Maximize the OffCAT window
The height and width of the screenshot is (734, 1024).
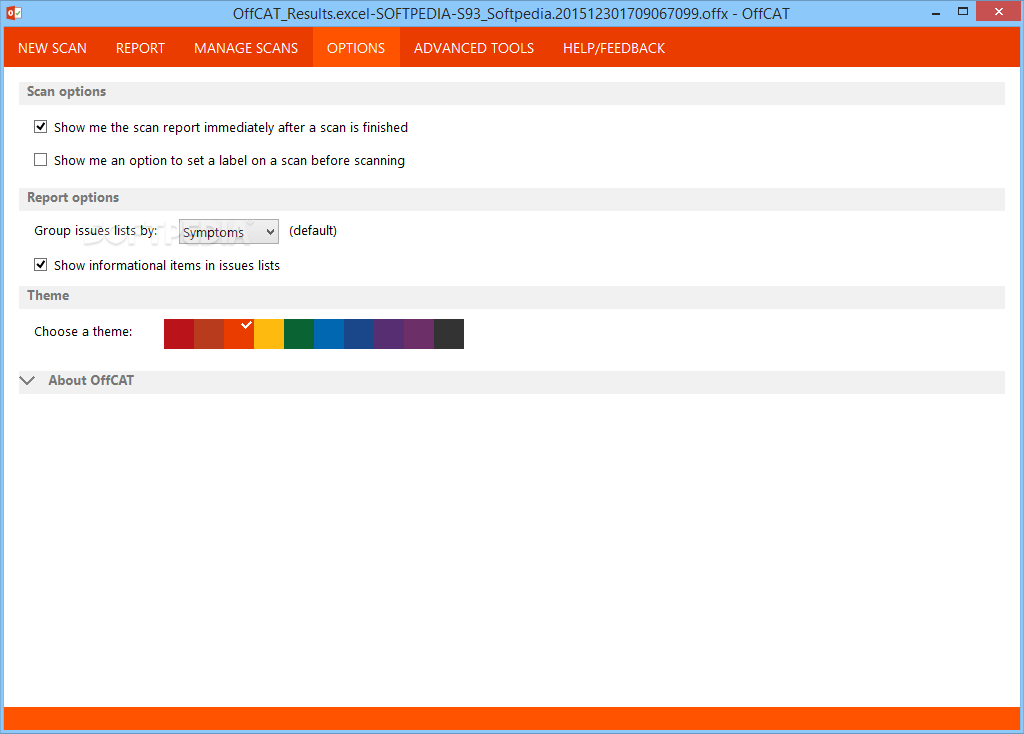pos(963,12)
